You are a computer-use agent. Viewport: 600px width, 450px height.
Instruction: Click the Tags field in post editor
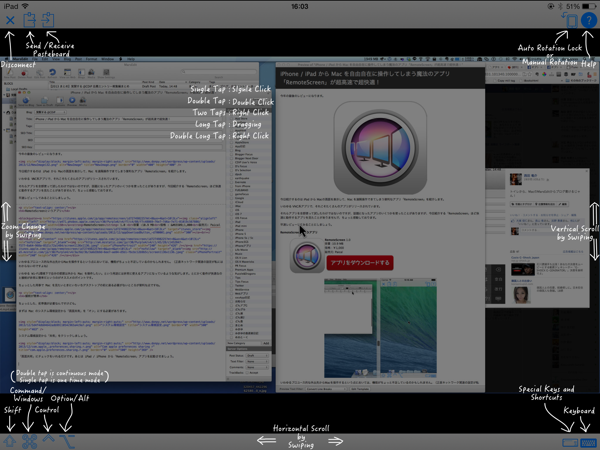pos(128,126)
